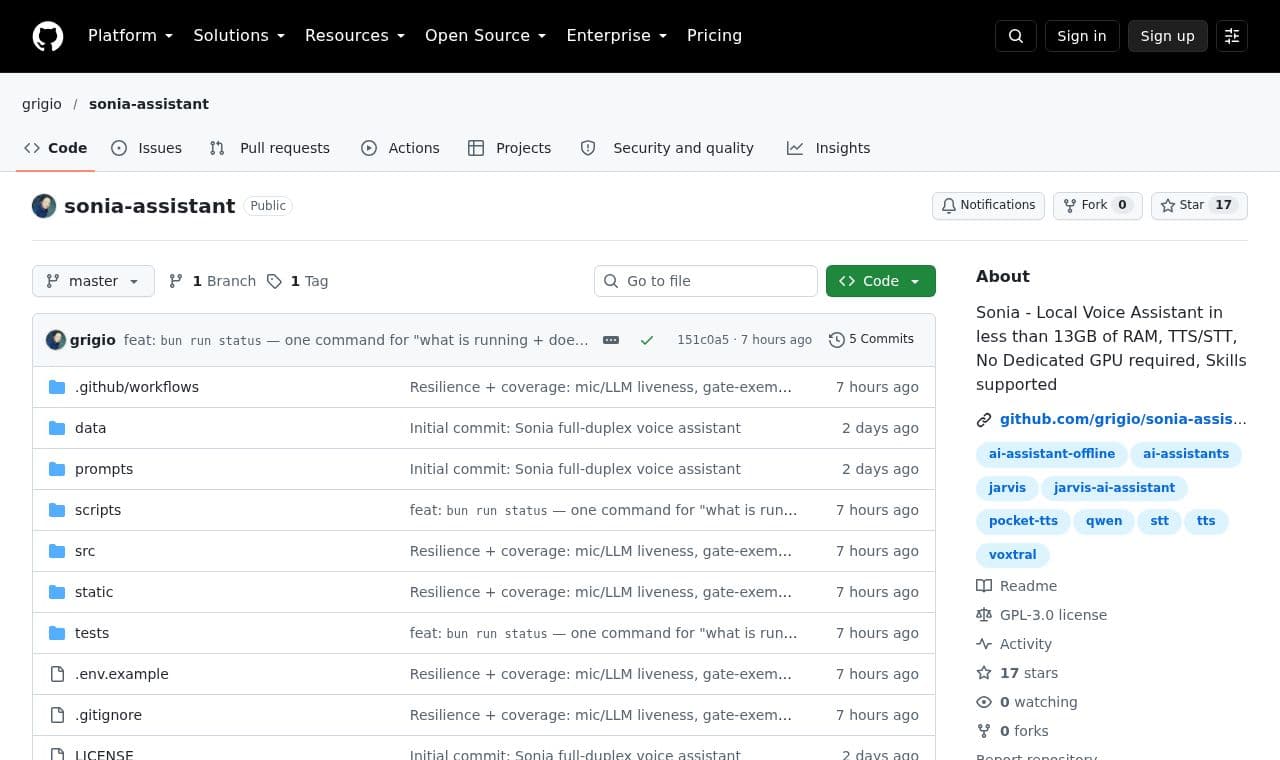Click the Sign in button

tap(1082, 36)
